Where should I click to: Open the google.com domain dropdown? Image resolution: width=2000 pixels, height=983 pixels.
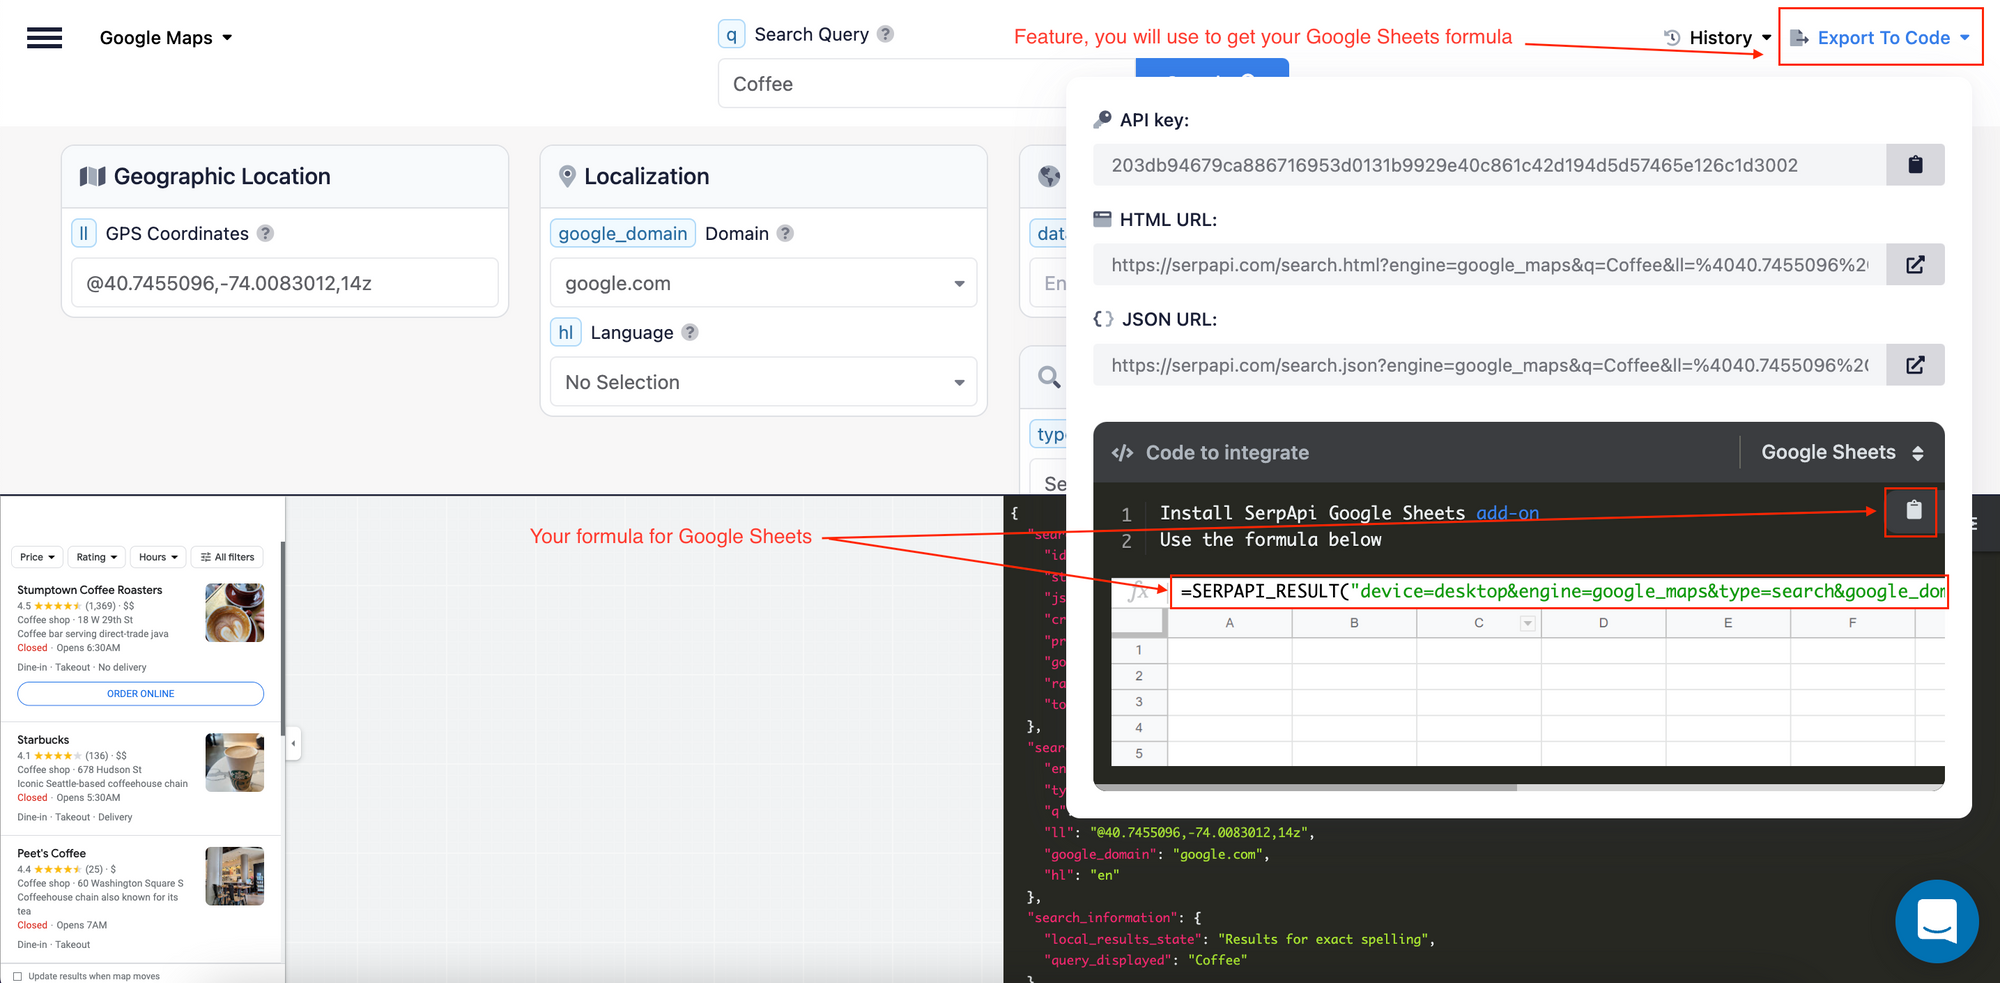763,283
